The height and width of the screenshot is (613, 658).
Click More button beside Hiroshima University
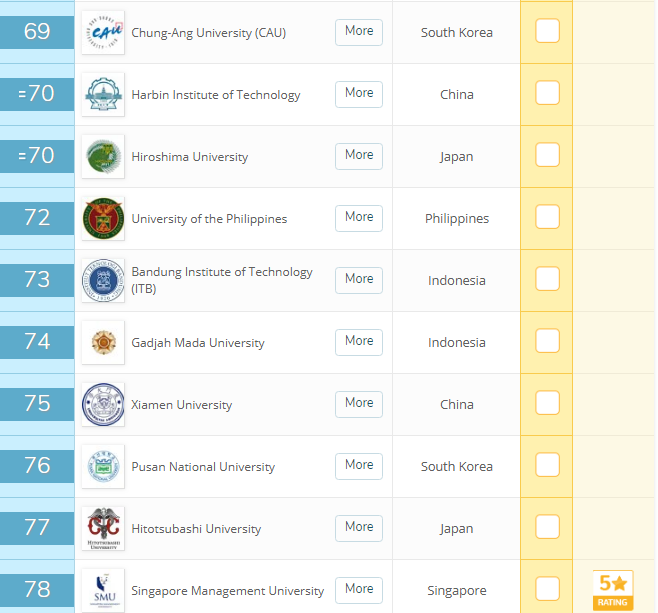coord(359,157)
